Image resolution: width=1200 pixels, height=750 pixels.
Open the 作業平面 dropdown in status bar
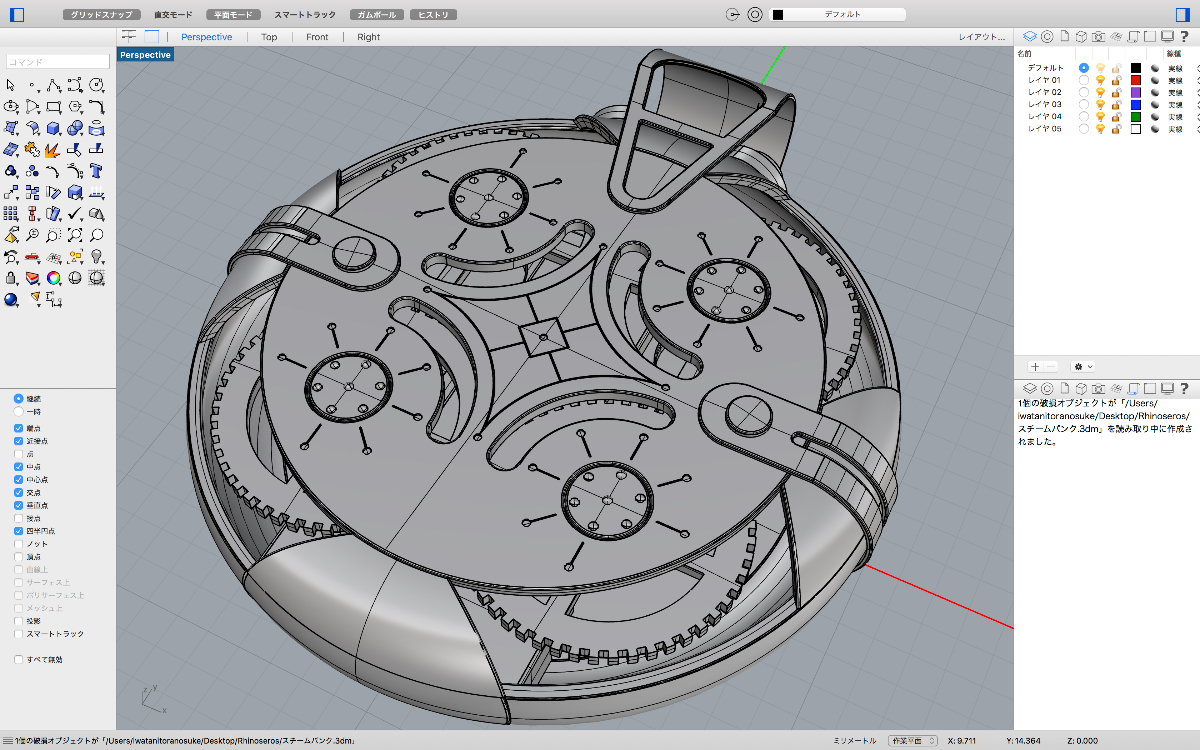click(x=912, y=741)
